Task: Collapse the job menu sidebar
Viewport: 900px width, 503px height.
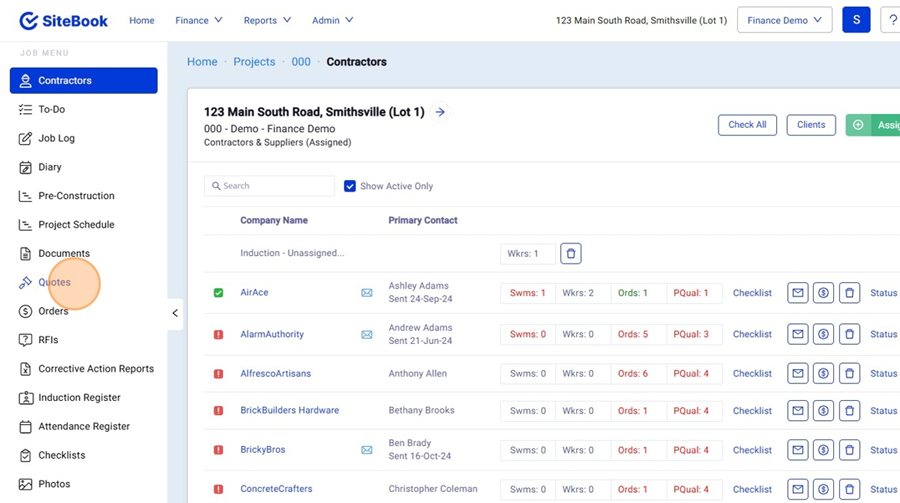Action: click(x=175, y=313)
